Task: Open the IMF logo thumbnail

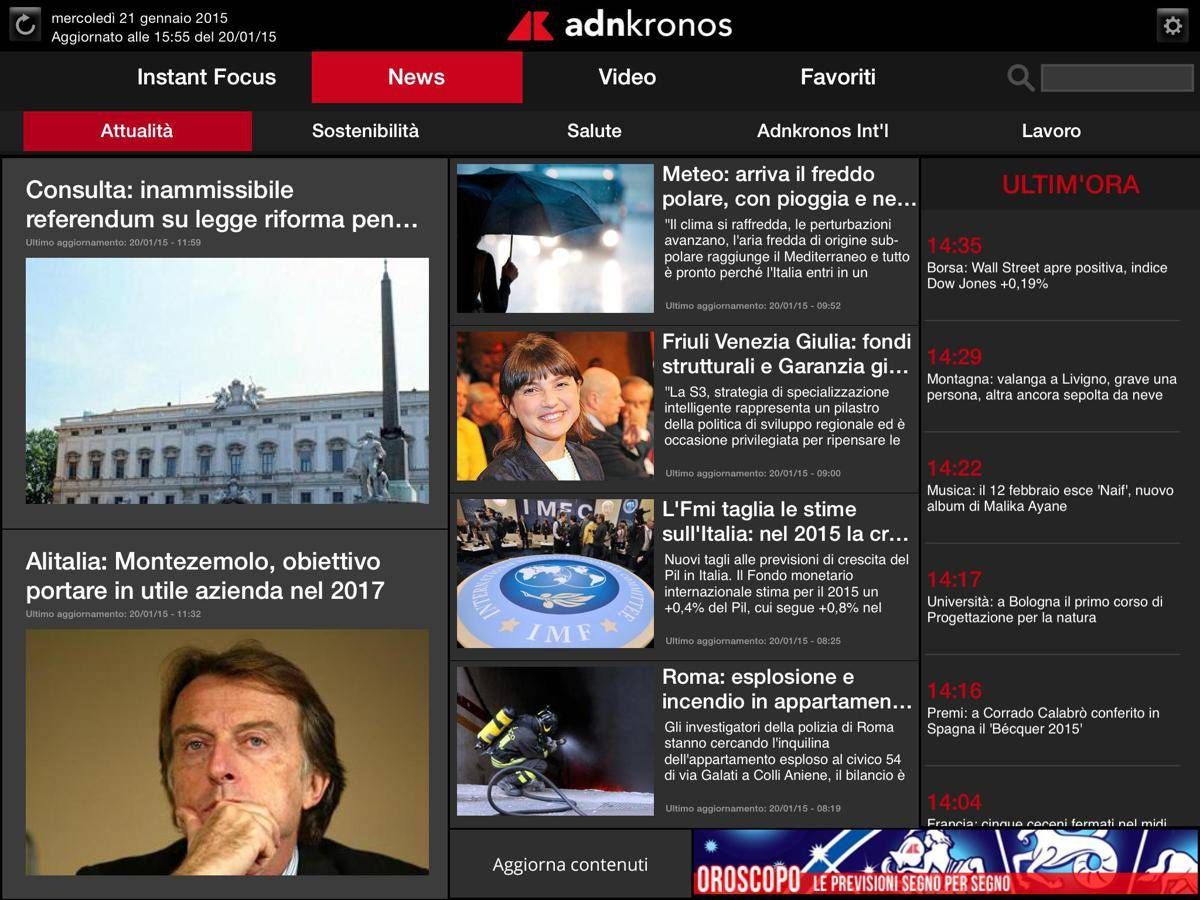Action: click(x=555, y=574)
